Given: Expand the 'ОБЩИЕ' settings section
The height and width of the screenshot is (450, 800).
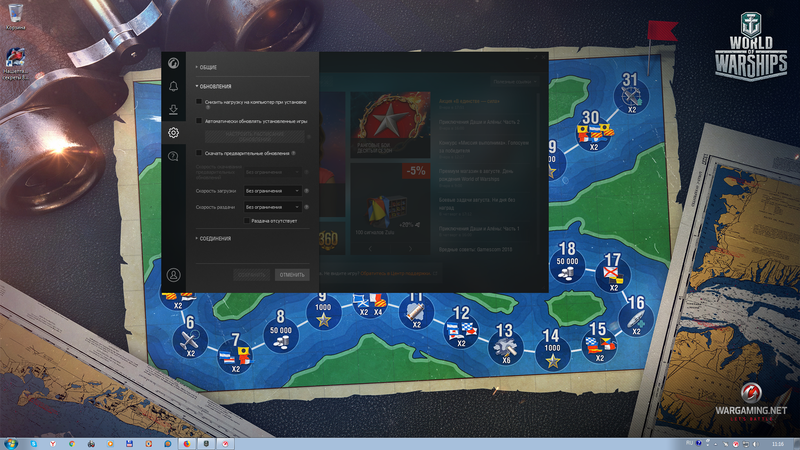Looking at the screenshot, I should click(206, 67).
